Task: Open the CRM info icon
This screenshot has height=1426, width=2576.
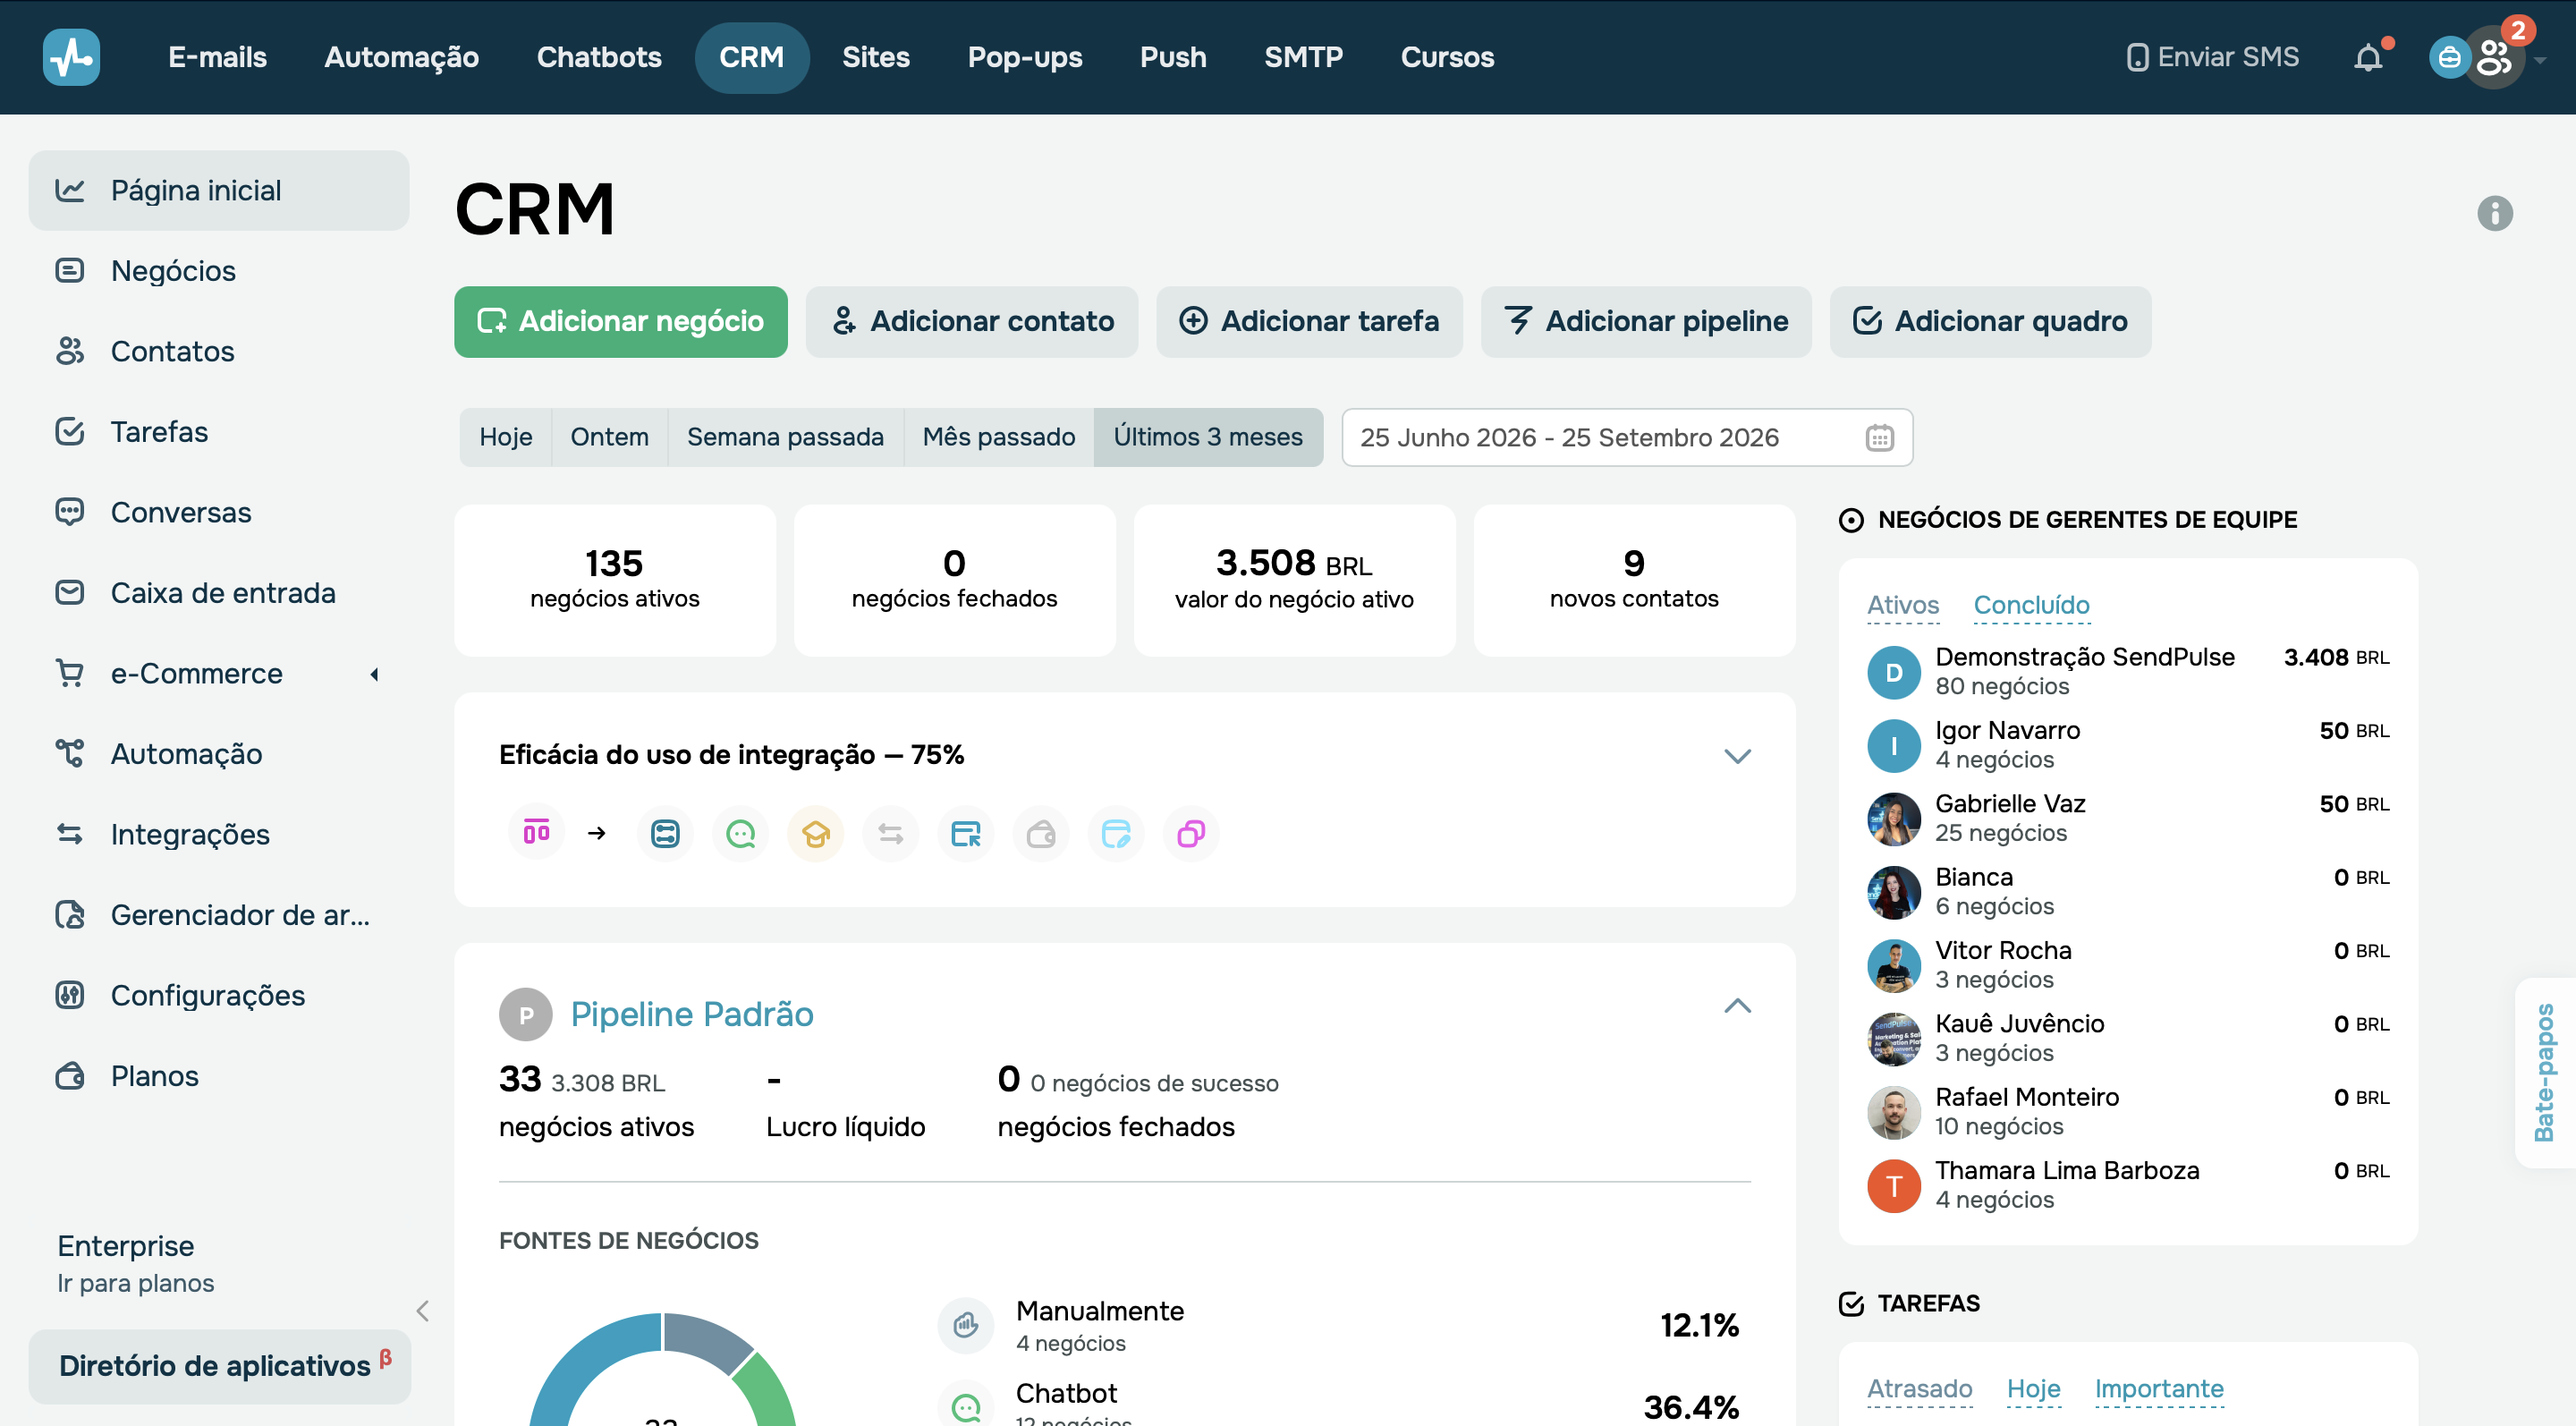Action: click(x=2495, y=213)
